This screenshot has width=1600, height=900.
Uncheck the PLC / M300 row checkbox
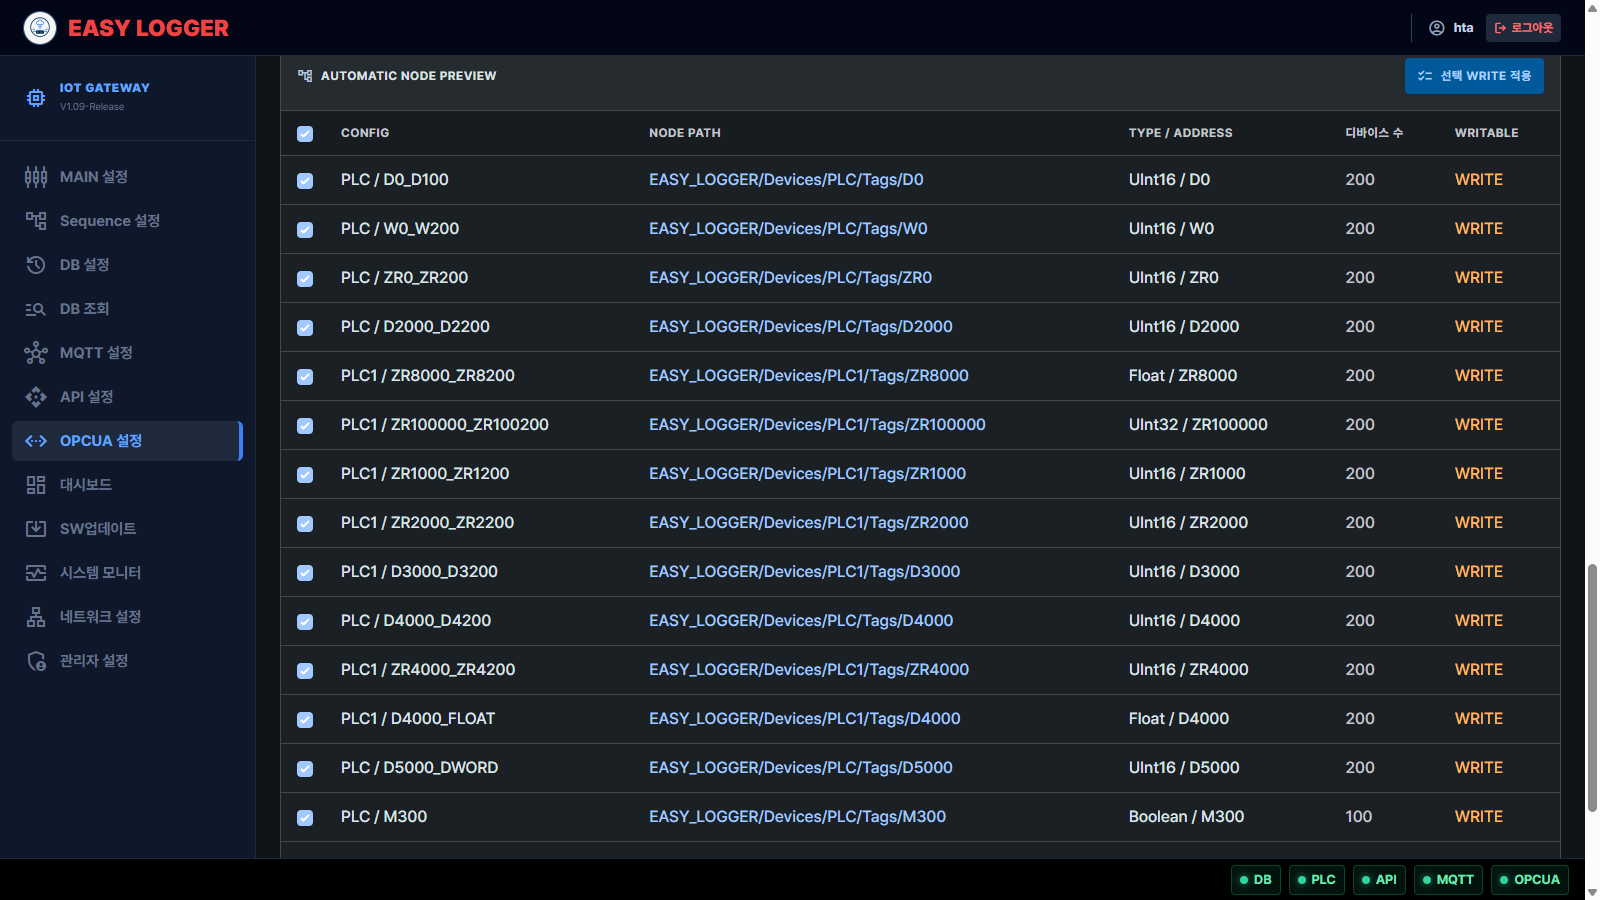point(305,818)
